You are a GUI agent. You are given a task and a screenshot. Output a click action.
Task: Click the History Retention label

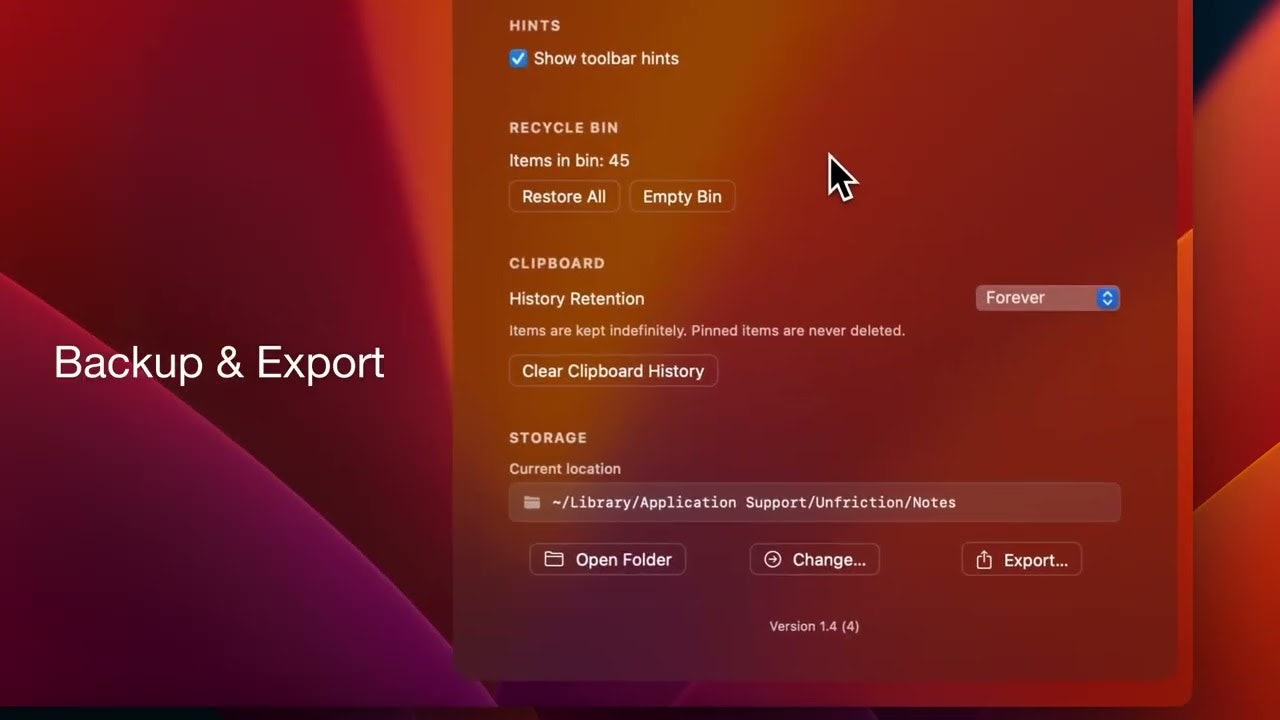pos(577,298)
